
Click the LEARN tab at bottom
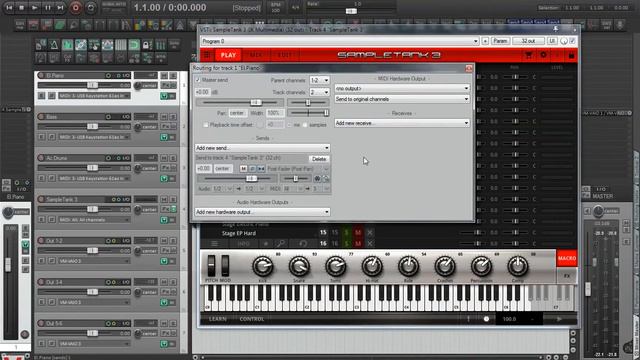click(218, 319)
